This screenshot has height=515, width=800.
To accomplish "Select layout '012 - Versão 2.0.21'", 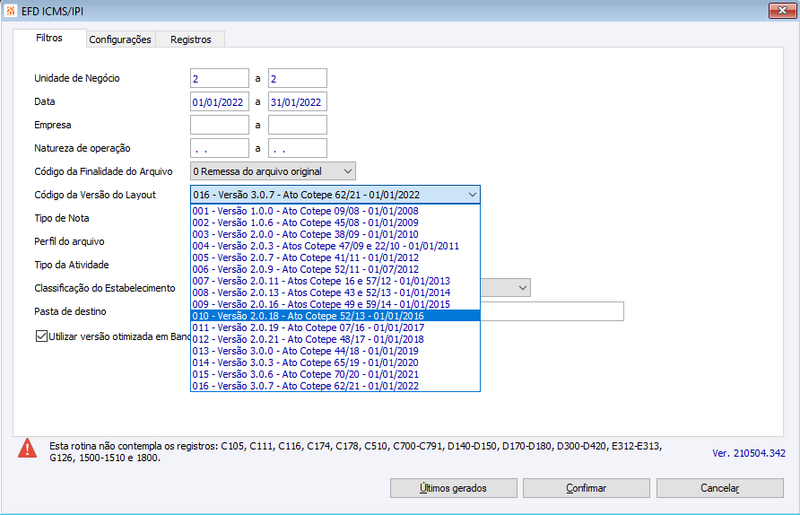I will pos(335,339).
